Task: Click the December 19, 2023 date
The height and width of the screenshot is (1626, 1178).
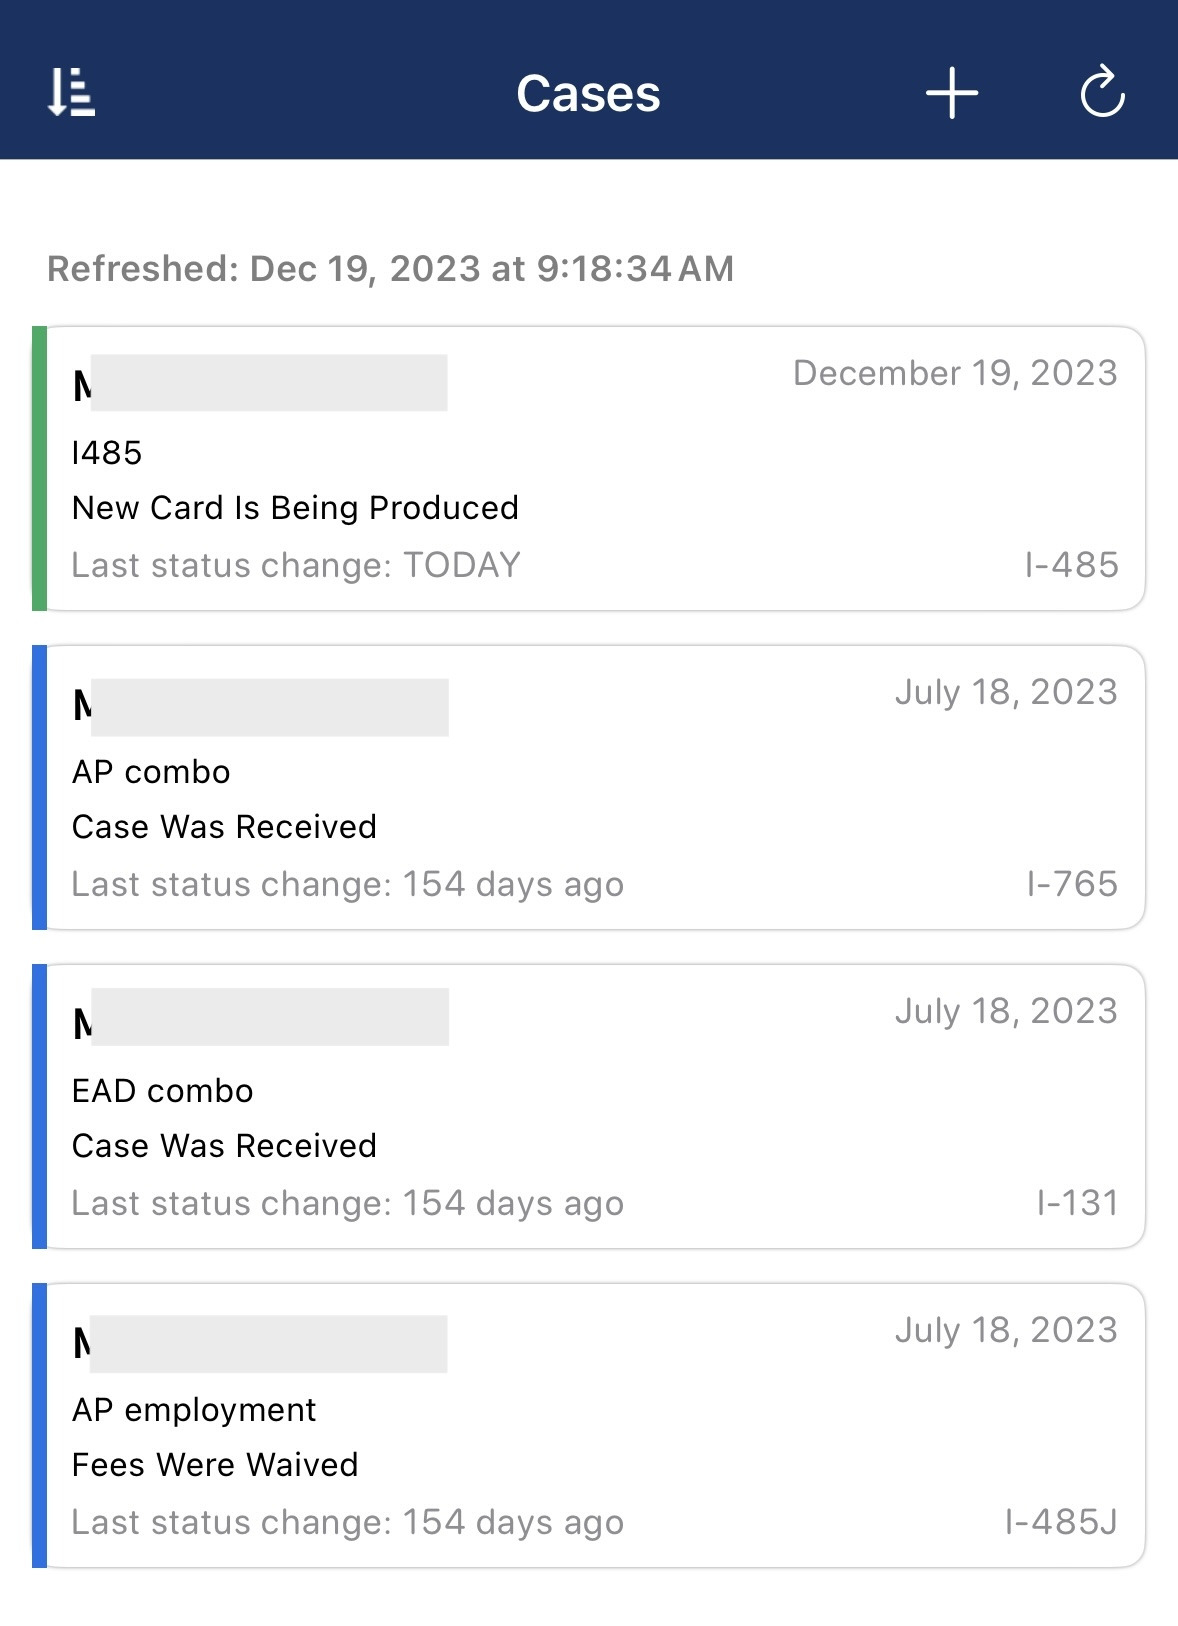Action: (955, 373)
